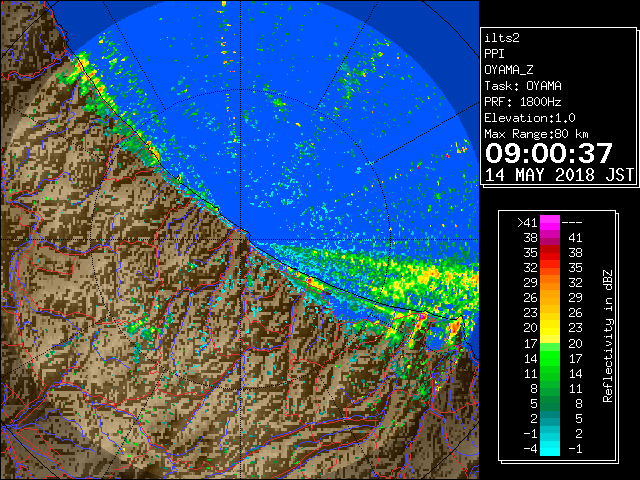This screenshot has height=480, width=640.
Task: Click the 09:00:37 timestamp
Action: coord(549,153)
